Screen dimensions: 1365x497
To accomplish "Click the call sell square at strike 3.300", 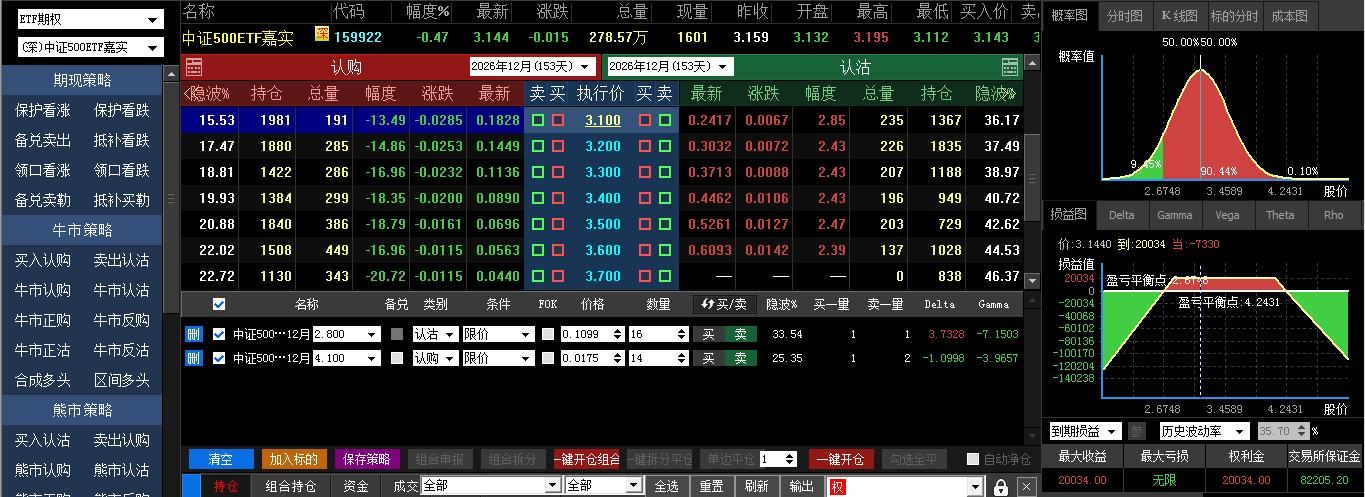I will point(539,172).
